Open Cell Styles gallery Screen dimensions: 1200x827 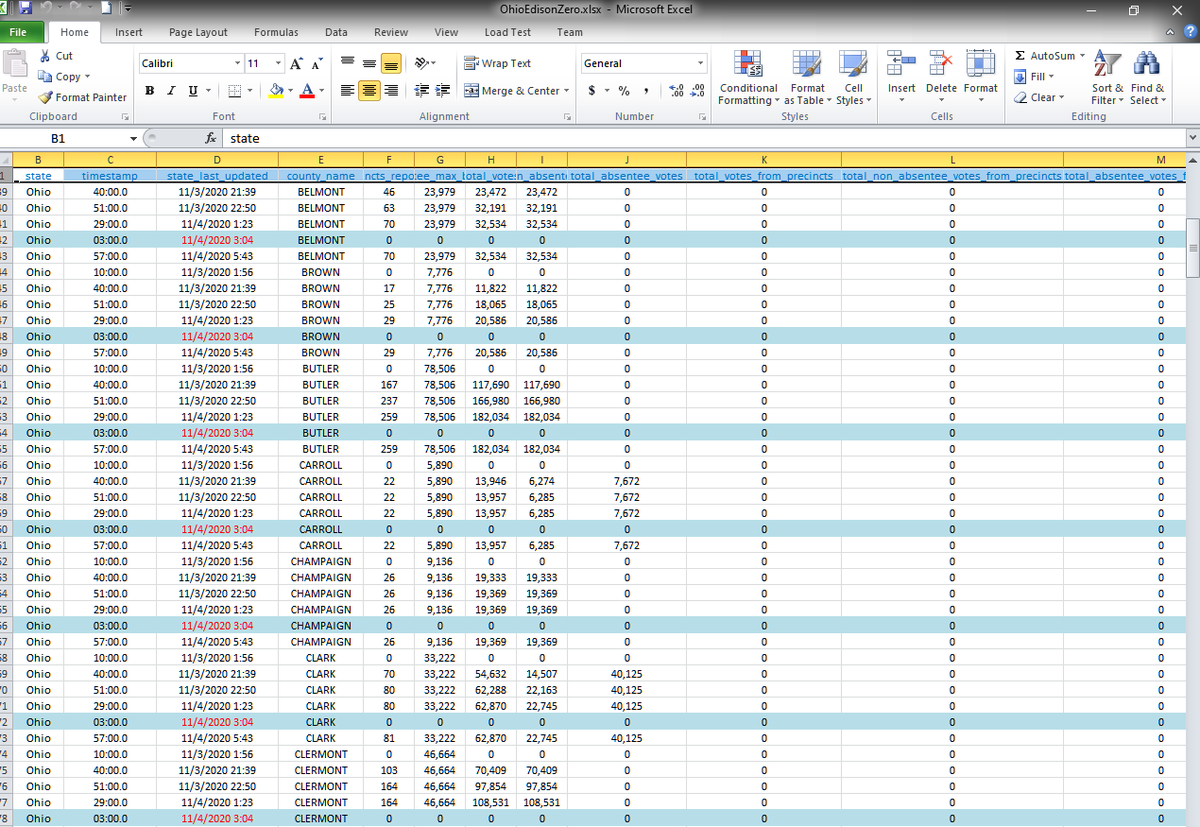pyautogui.click(x=853, y=77)
